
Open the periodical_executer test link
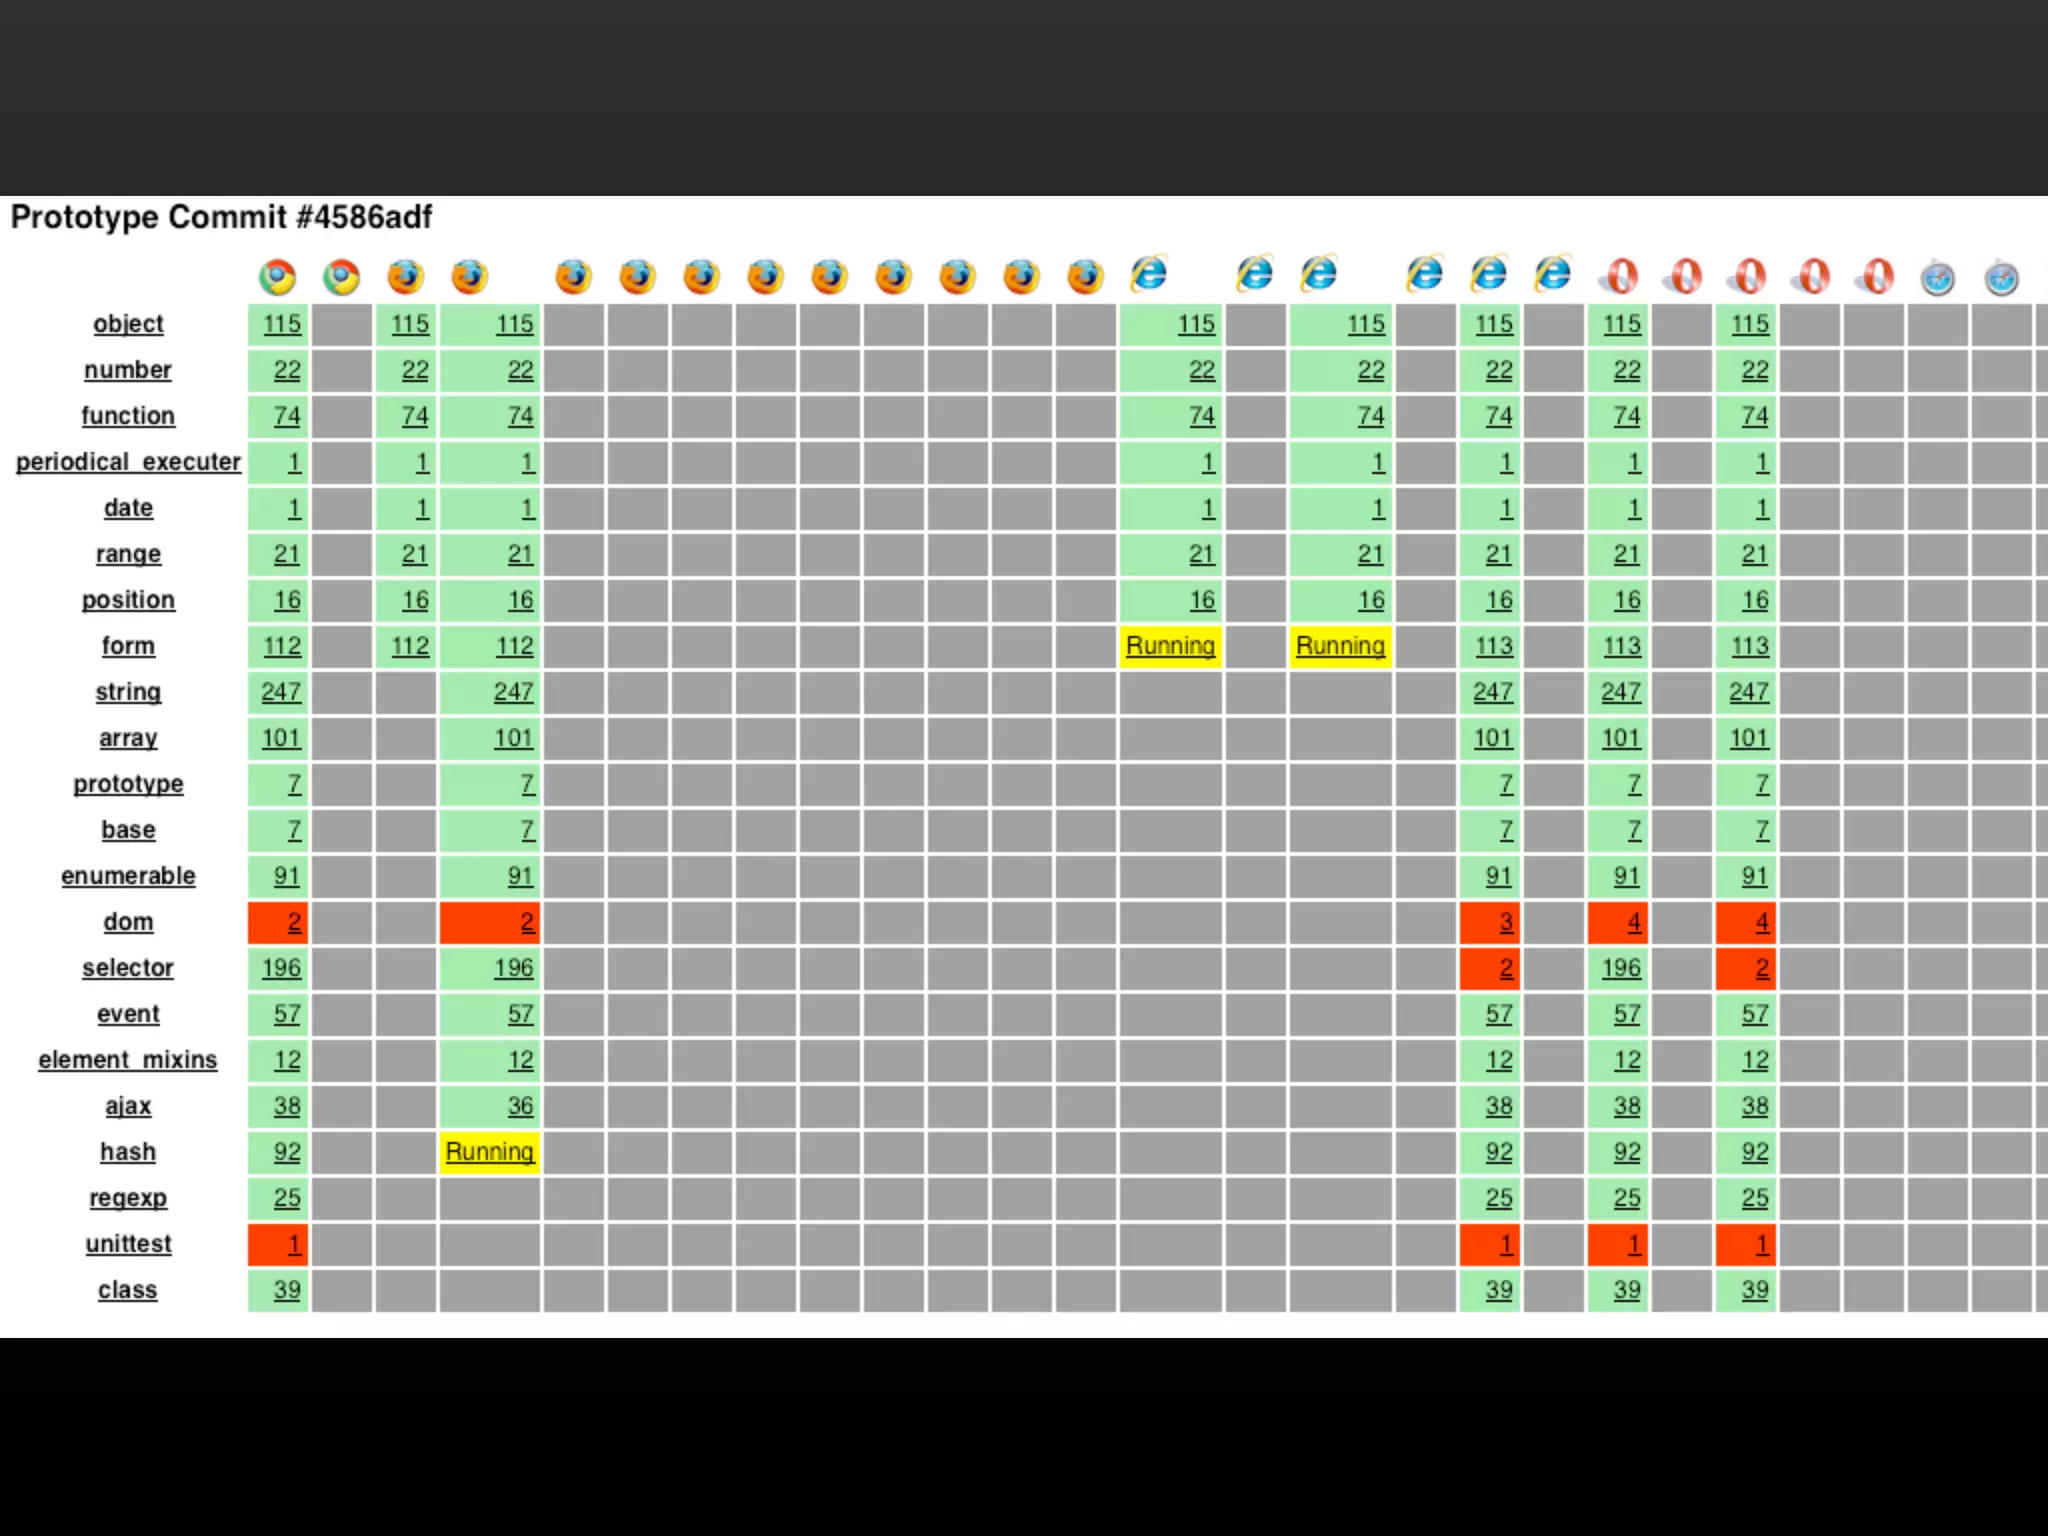128,462
